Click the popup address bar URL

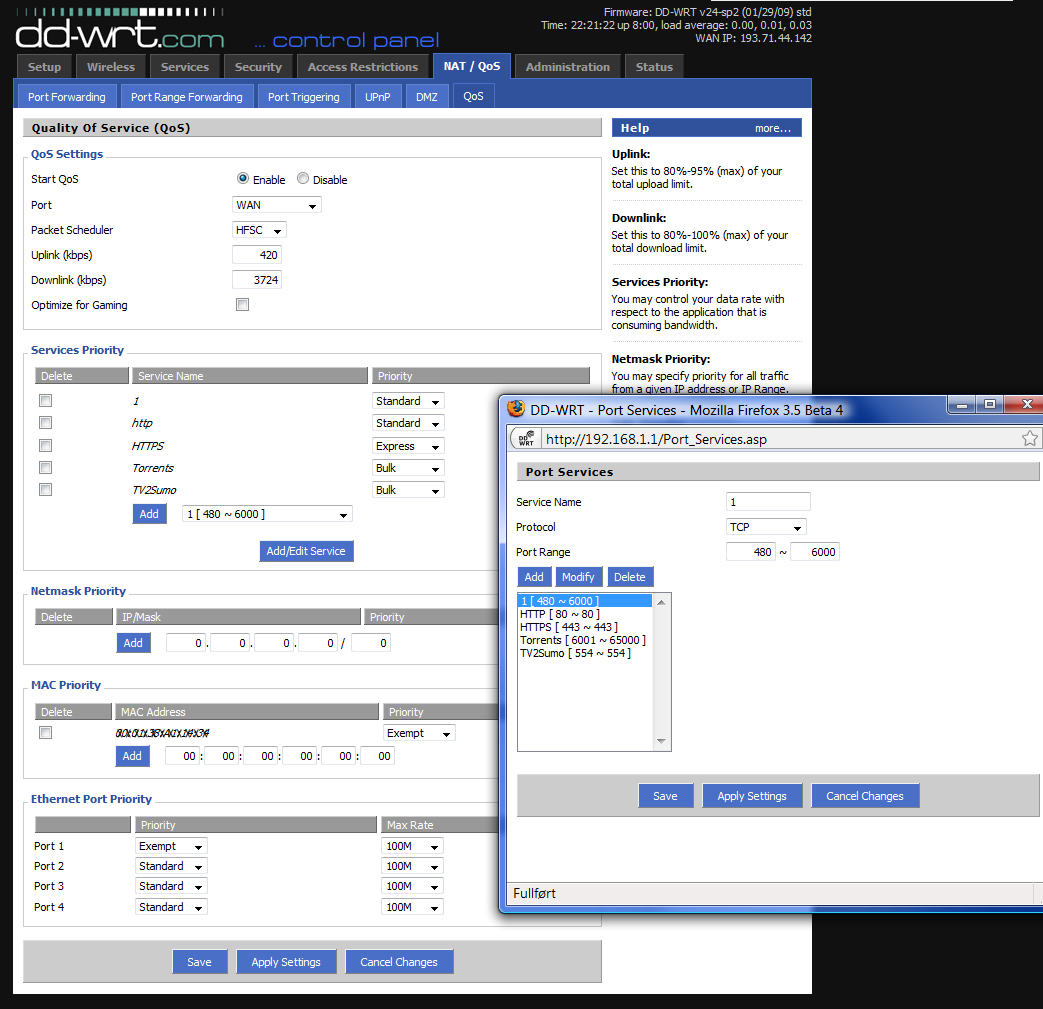pos(657,439)
